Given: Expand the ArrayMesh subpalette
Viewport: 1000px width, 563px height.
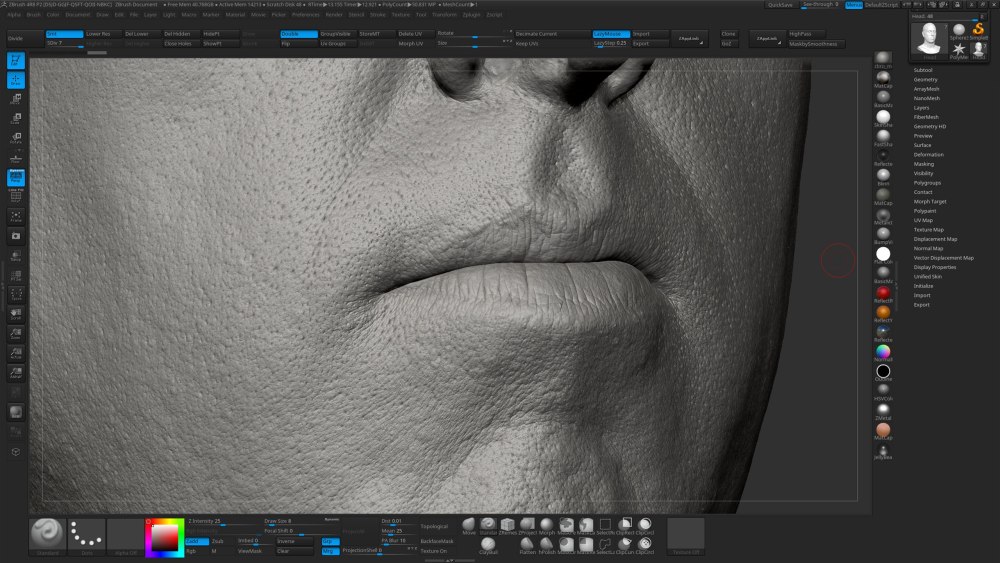Looking at the screenshot, I should click(x=926, y=89).
